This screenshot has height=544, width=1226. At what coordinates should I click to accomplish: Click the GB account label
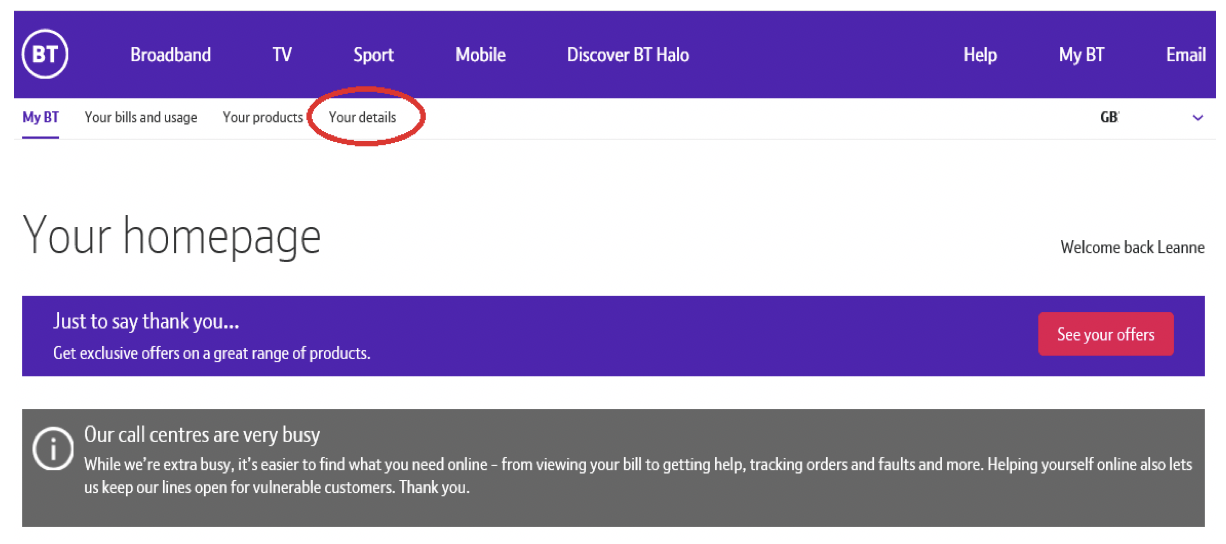[x=1109, y=118]
